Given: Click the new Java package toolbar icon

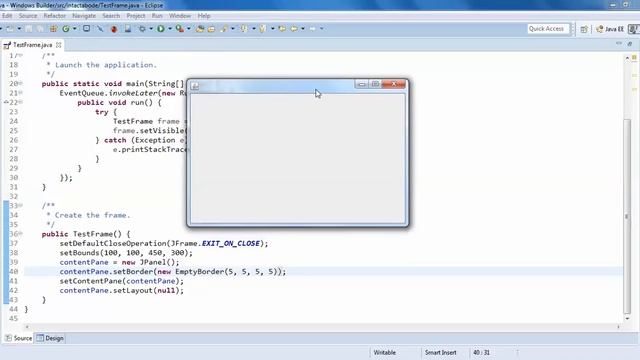Looking at the screenshot, I should pos(200,29).
